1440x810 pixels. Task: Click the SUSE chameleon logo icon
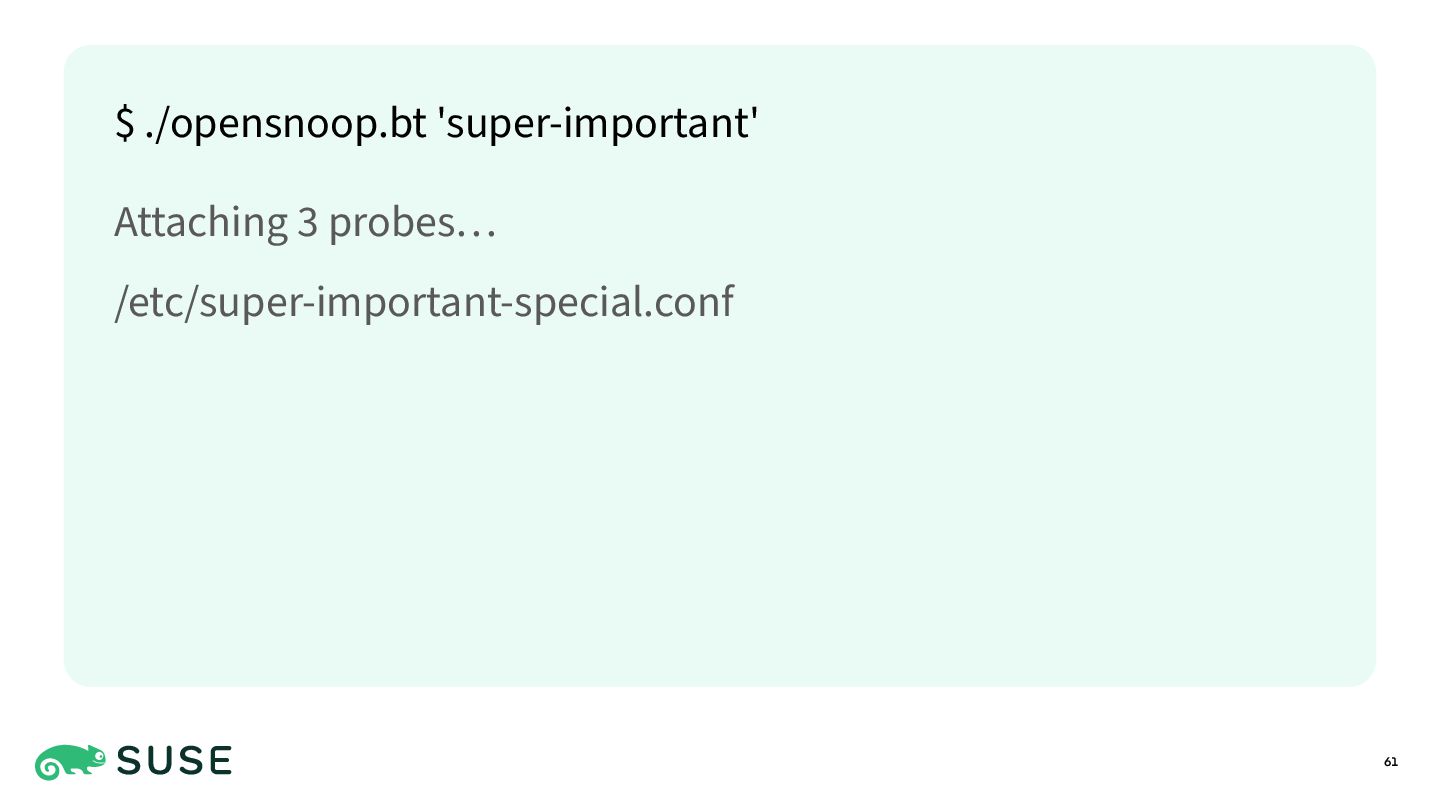coord(70,762)
